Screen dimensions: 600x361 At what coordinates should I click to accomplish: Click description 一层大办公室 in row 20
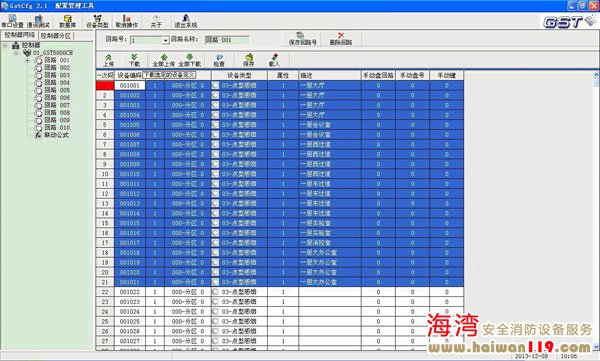(318, 272)
